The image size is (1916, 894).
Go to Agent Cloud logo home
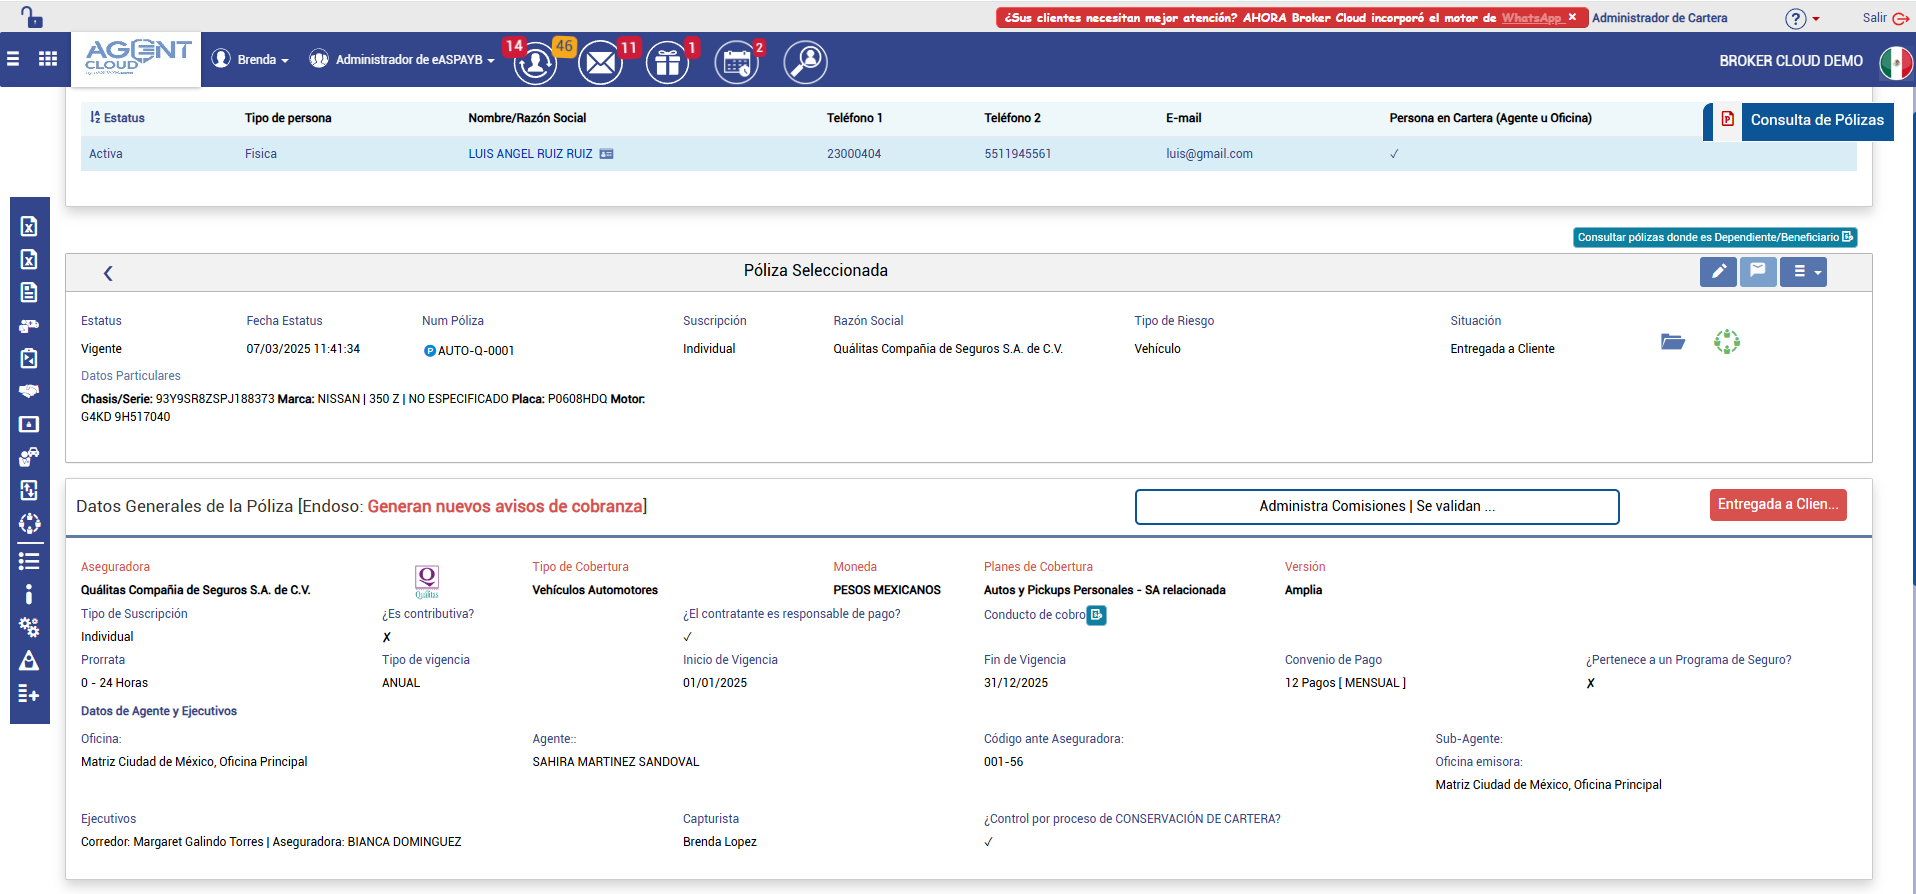click(137, 57)
